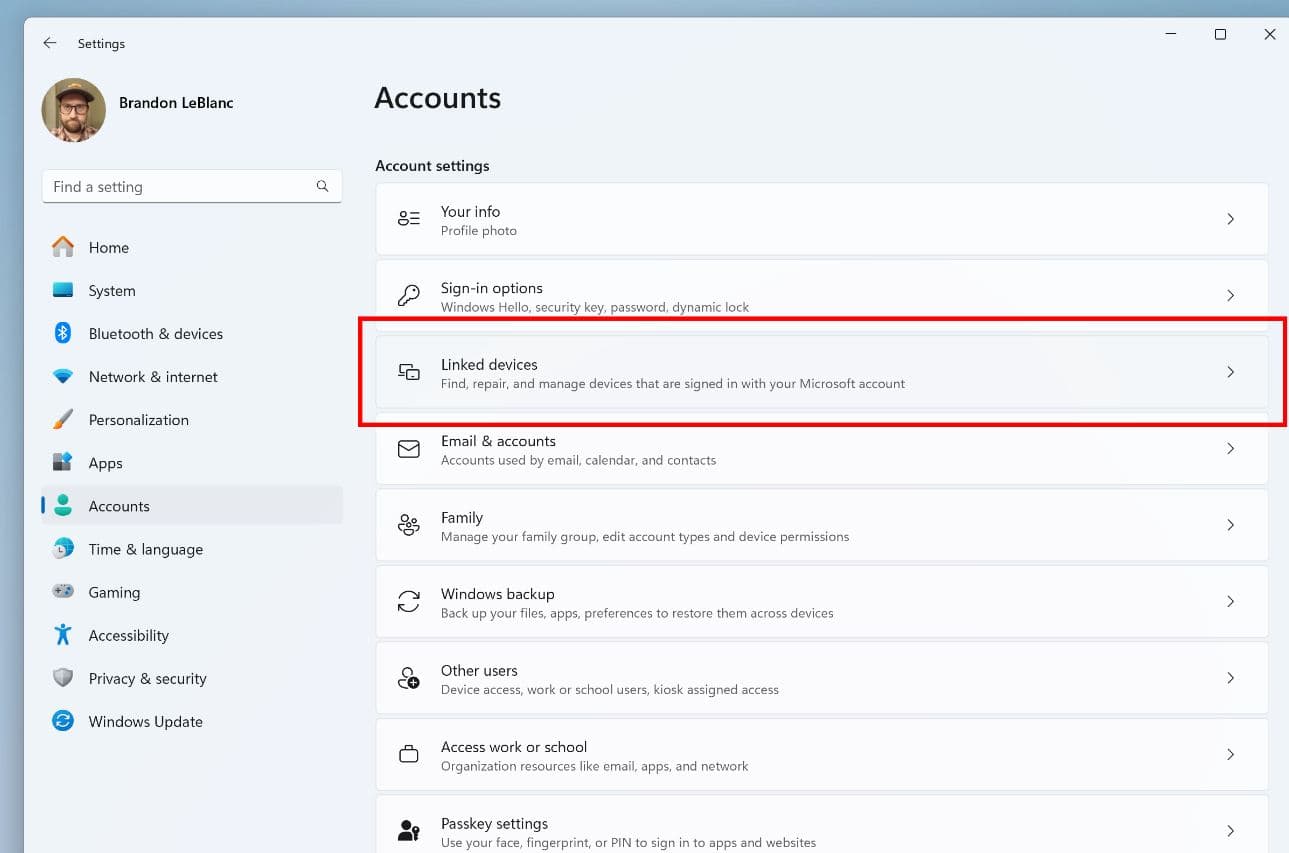Image resolution: width=1289 pixels, height=853 pixels.
Task: Click the Other users chevron
Action: pyautogui.click(x=1231, y=678)
